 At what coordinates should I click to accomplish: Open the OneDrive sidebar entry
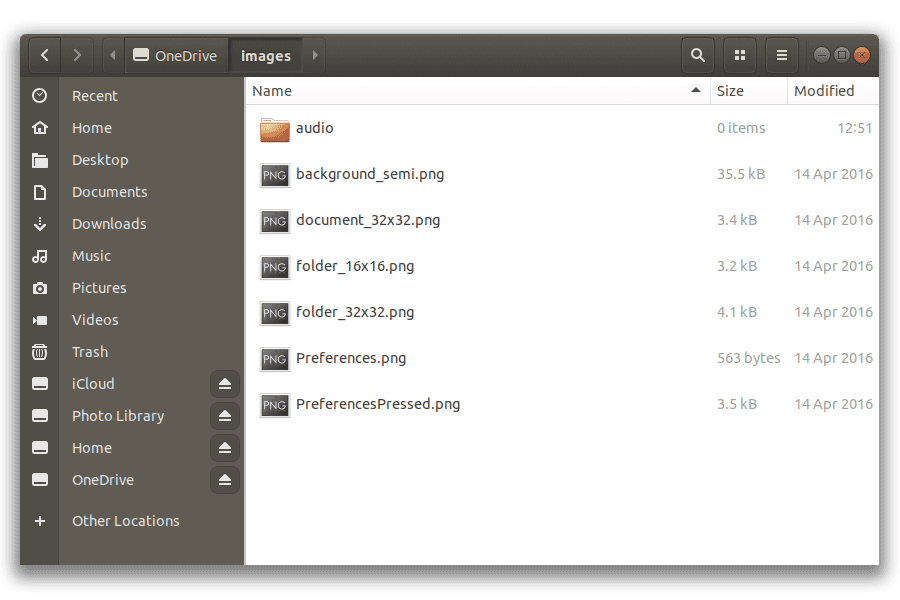pyautogui.click(x=103, y=480)
